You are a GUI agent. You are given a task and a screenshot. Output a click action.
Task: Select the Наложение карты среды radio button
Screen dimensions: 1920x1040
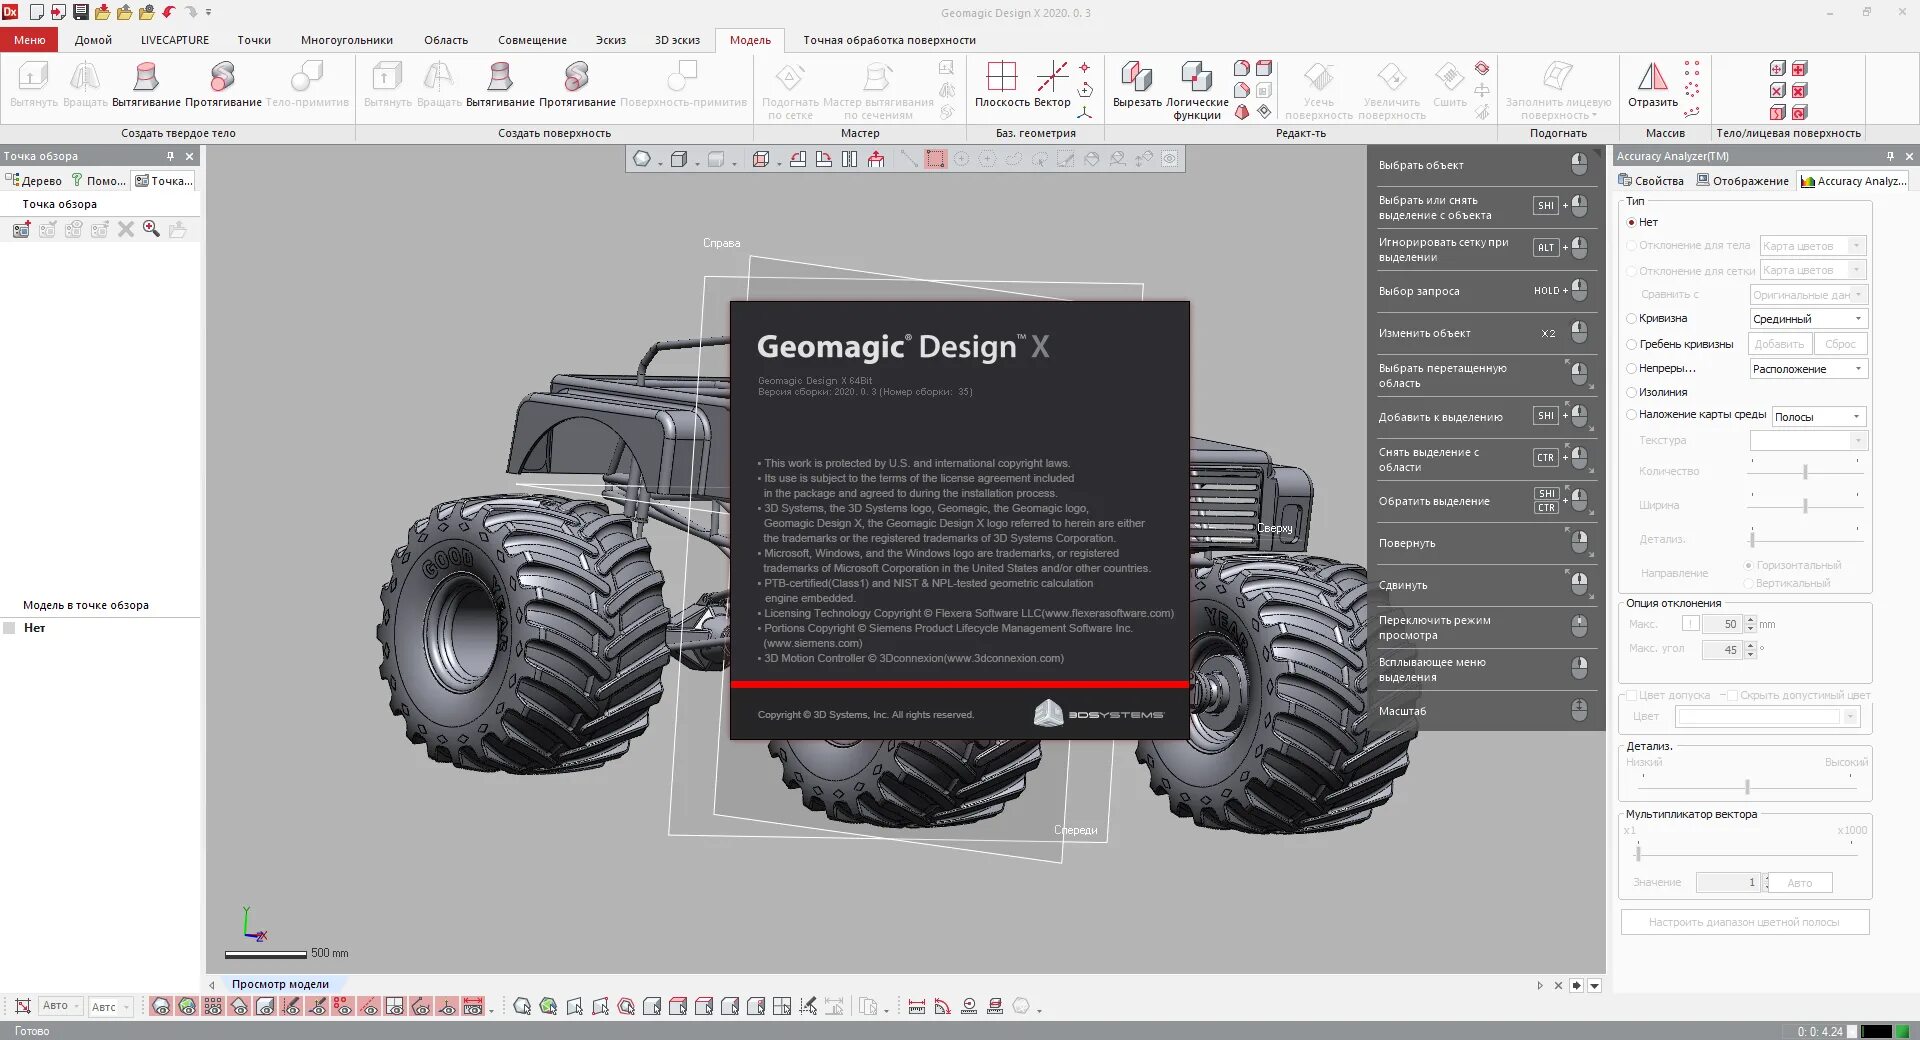pyautogui.click(x=1631, y=415)
